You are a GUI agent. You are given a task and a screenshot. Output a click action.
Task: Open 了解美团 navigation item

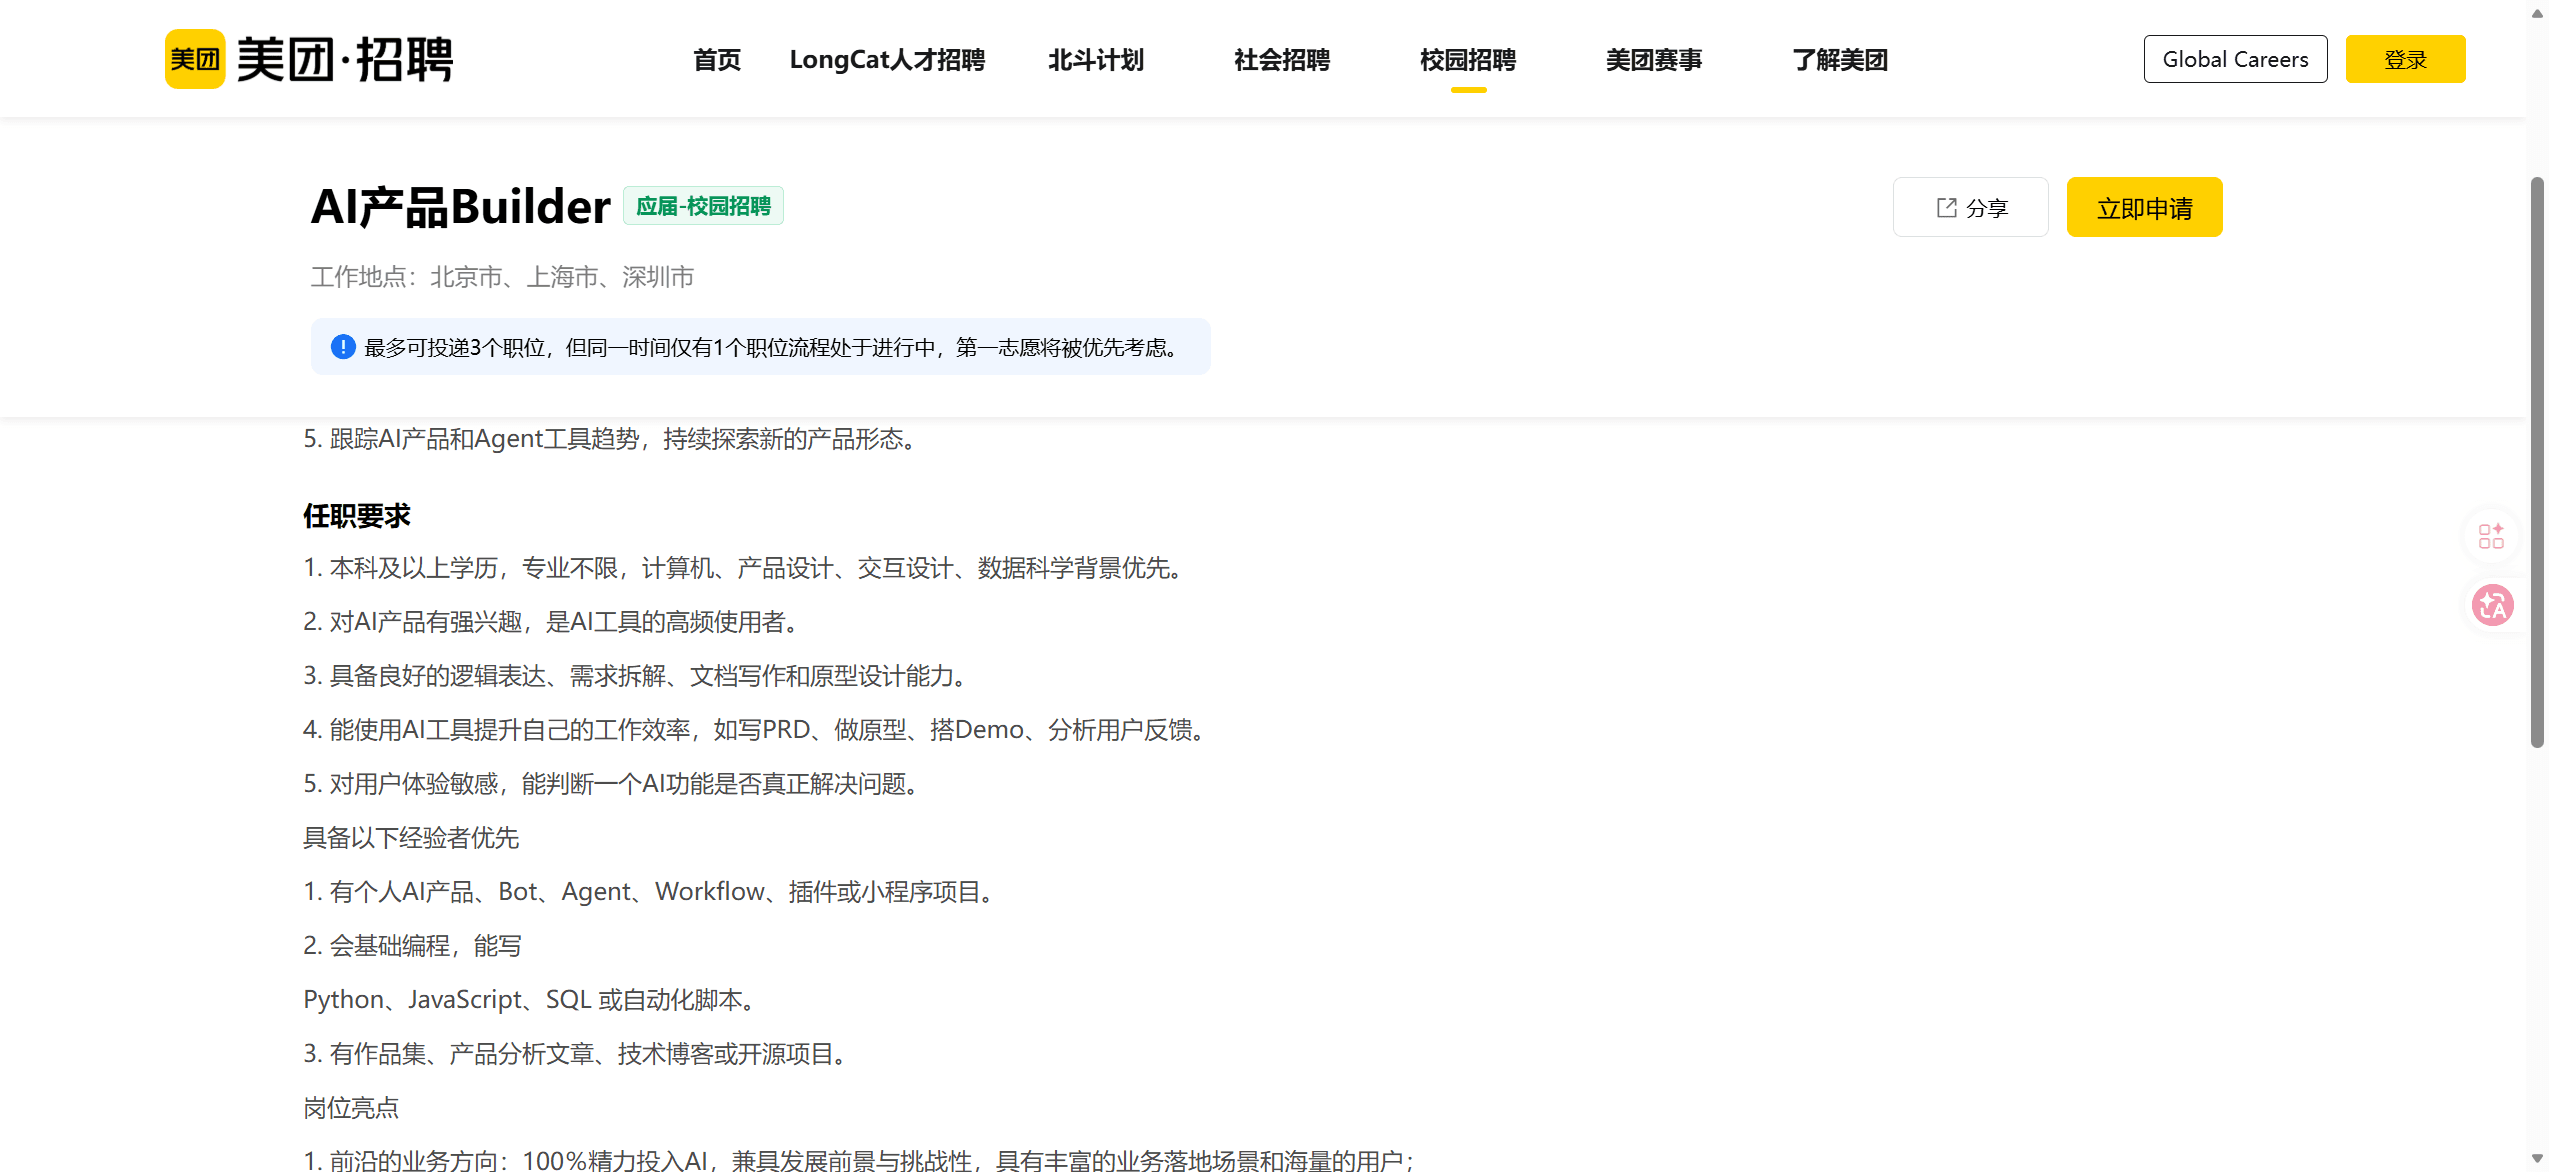coord(1840,60)
